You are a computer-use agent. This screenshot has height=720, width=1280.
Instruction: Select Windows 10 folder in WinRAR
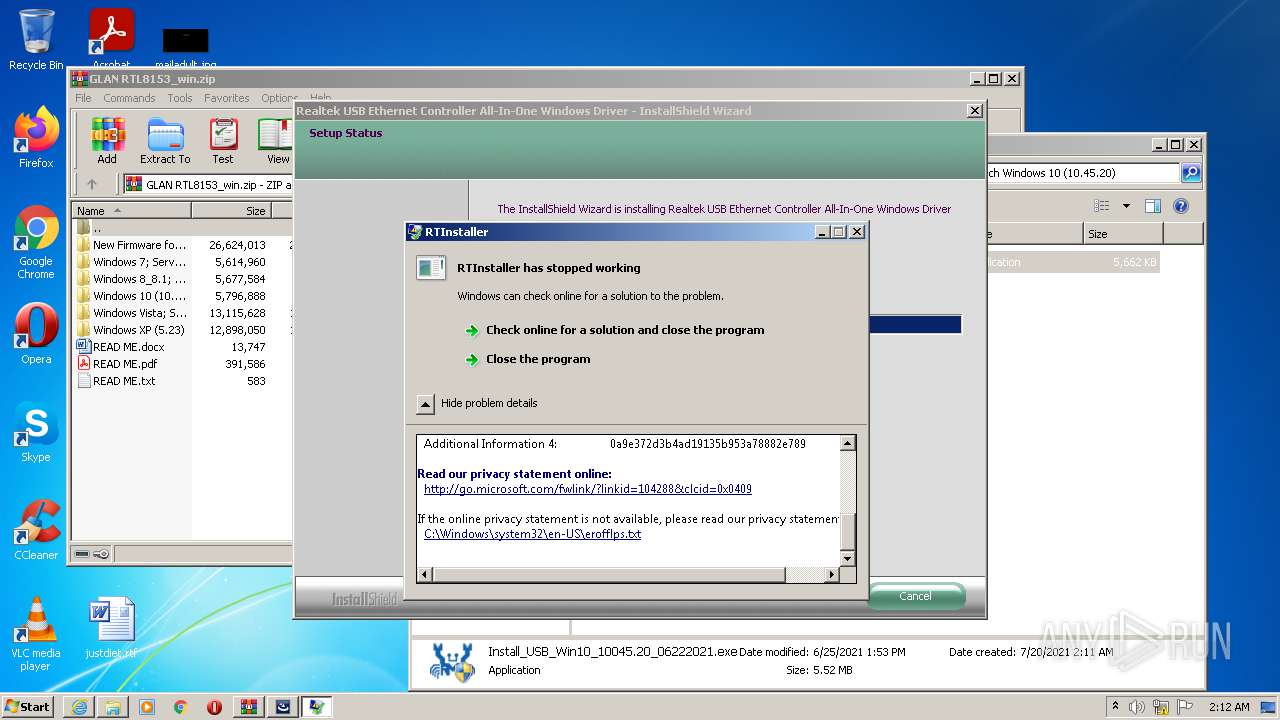point(133,296)
